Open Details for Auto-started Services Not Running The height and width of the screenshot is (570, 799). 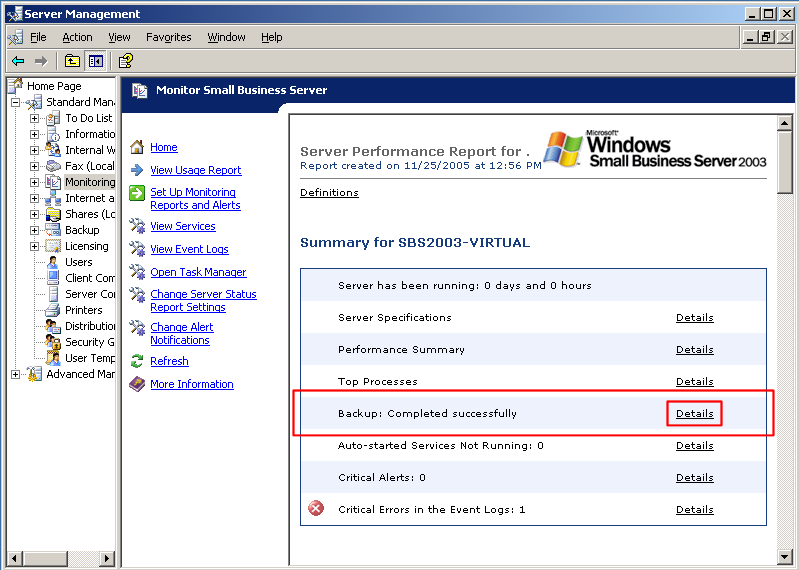click(695, 446)
